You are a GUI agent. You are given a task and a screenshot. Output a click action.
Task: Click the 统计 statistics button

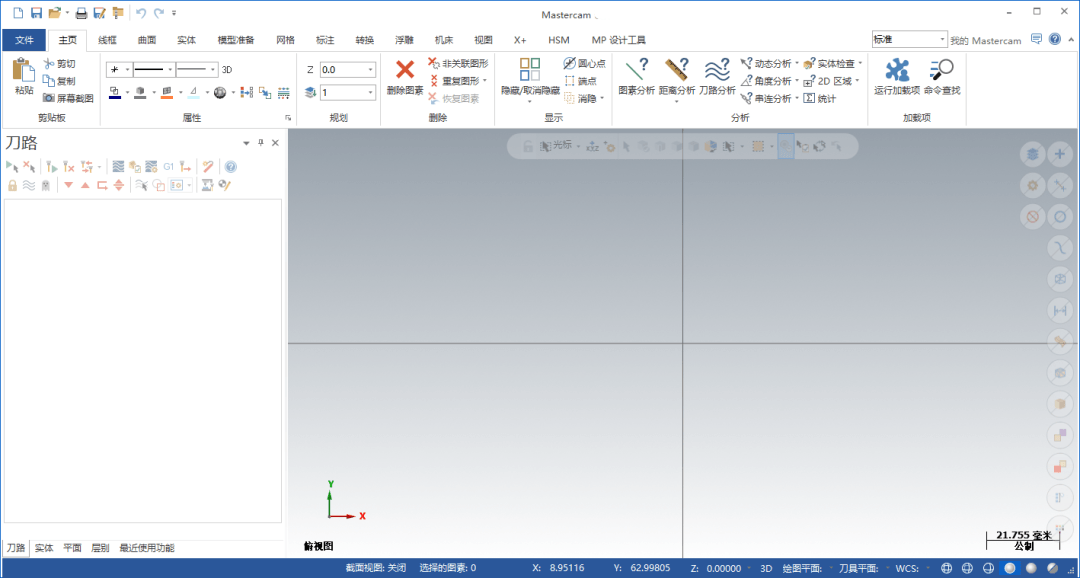[x=820, y=99]
